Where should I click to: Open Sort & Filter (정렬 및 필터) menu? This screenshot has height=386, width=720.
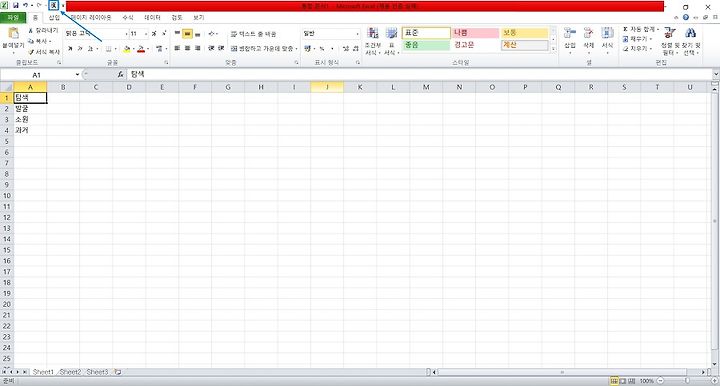[670, 41]
